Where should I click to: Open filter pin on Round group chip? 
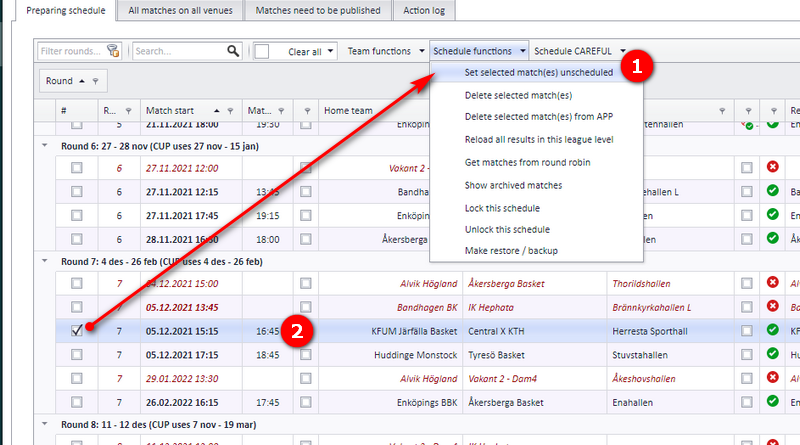95,81
